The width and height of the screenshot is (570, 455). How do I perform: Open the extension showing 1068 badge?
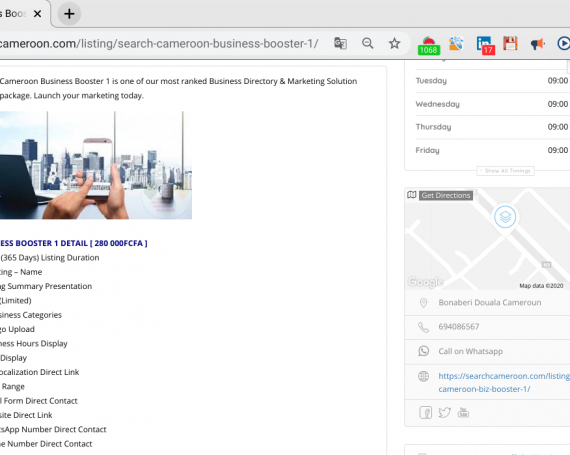(429, 45)
